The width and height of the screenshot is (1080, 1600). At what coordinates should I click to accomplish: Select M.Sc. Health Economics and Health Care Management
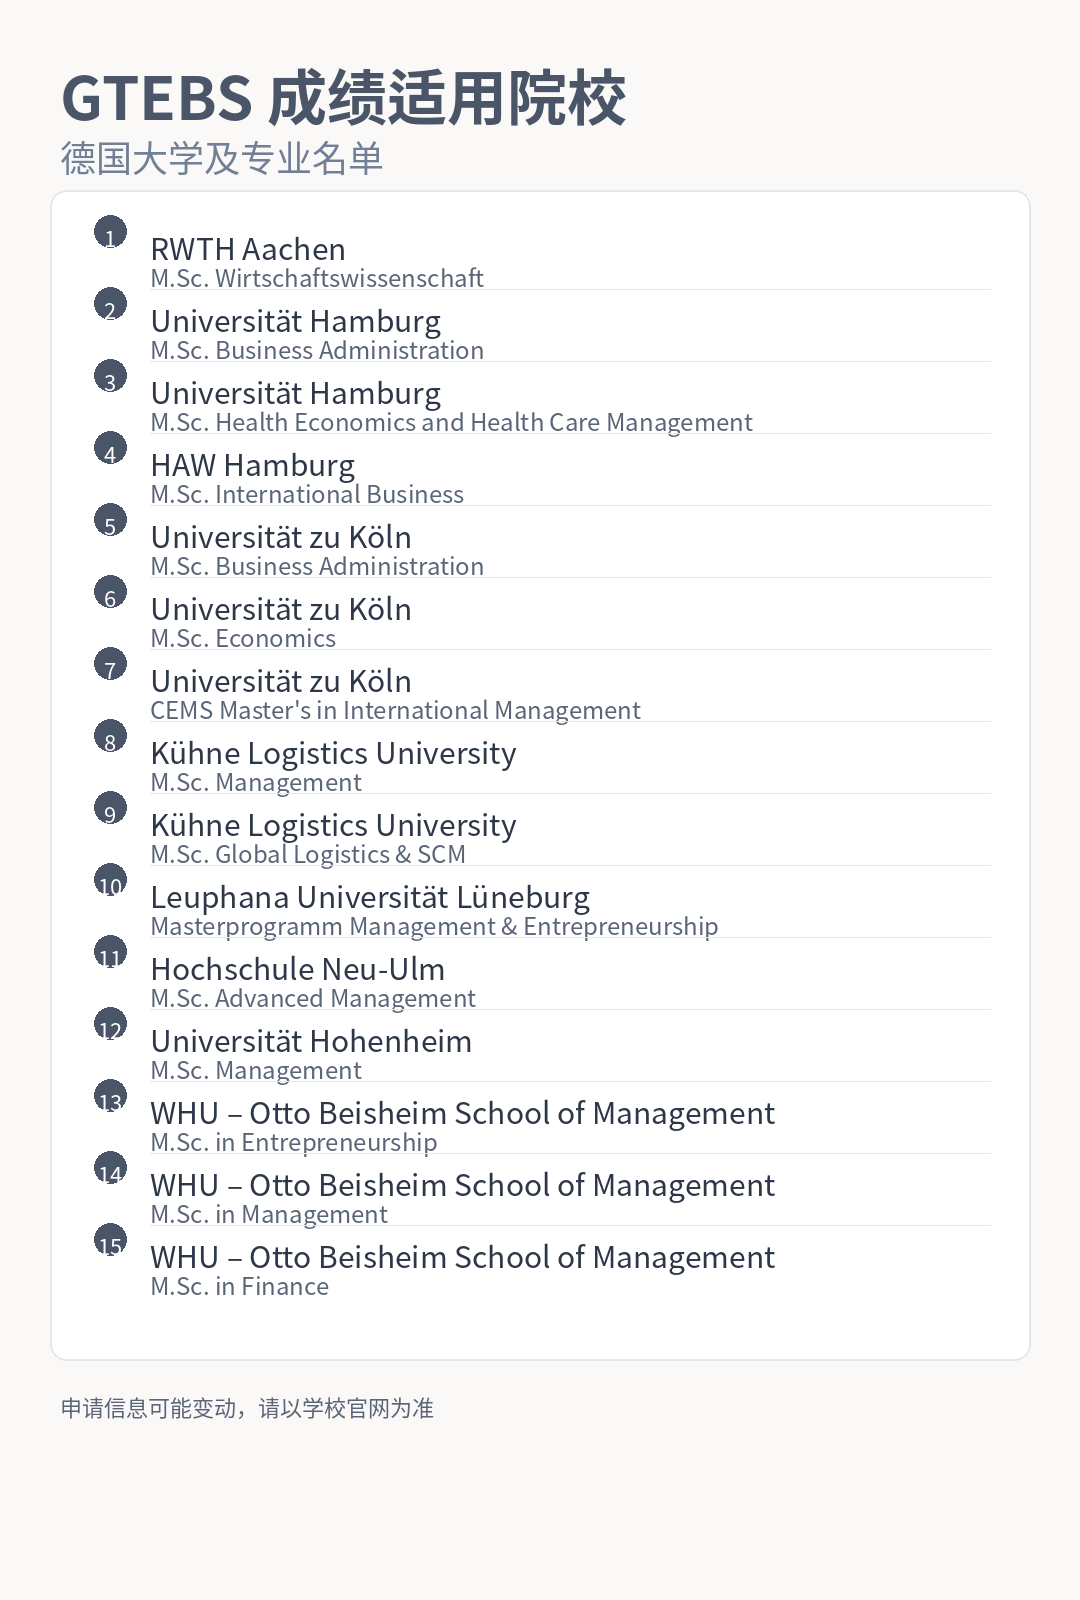point(451,423)
